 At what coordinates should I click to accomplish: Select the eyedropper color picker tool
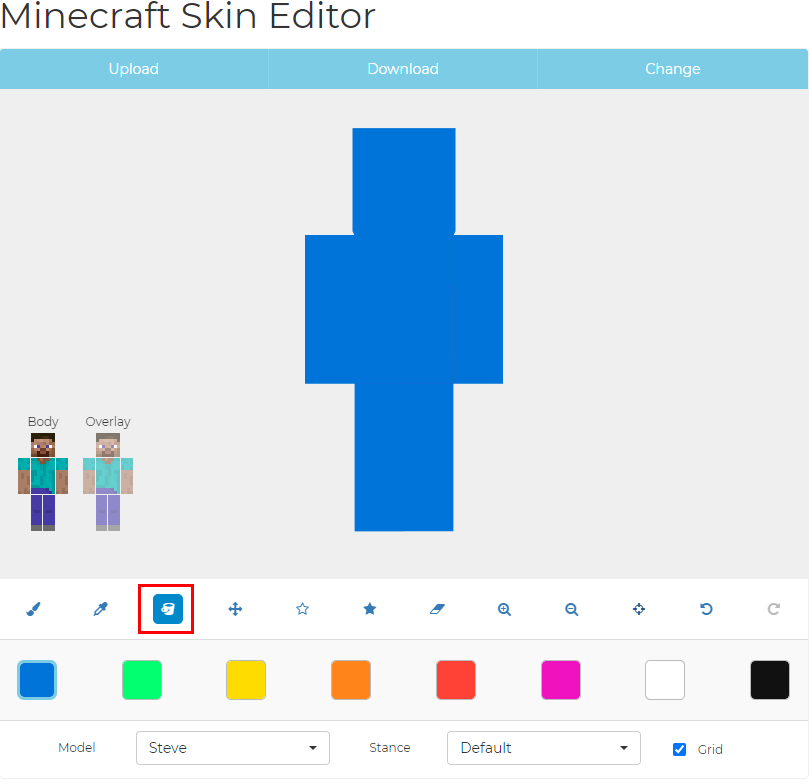point(100,609)
